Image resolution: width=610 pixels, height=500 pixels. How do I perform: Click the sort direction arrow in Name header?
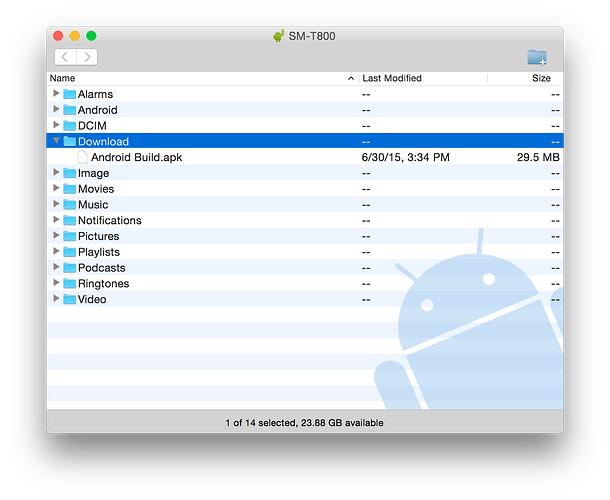coord(351,79)
